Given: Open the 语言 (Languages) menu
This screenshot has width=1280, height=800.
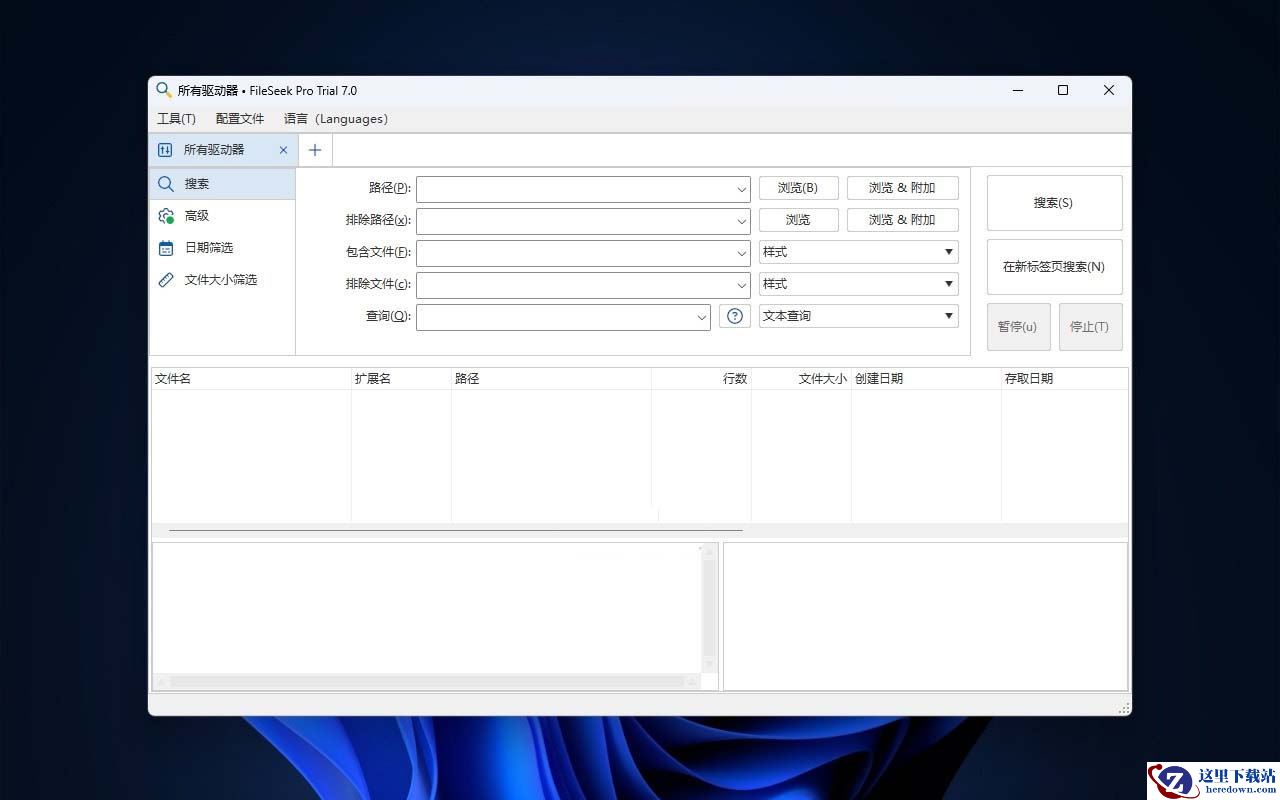Looking at the screenshot, I should 336,119.
